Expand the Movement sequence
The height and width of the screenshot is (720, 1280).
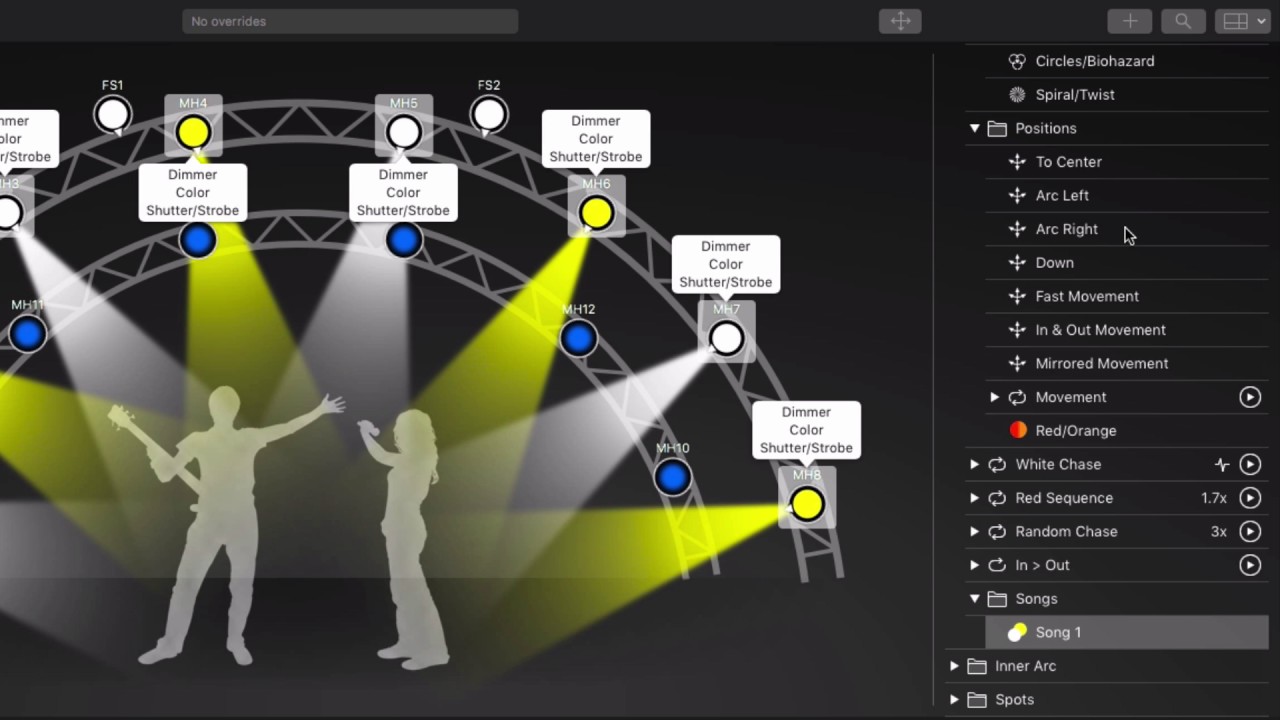994,397
